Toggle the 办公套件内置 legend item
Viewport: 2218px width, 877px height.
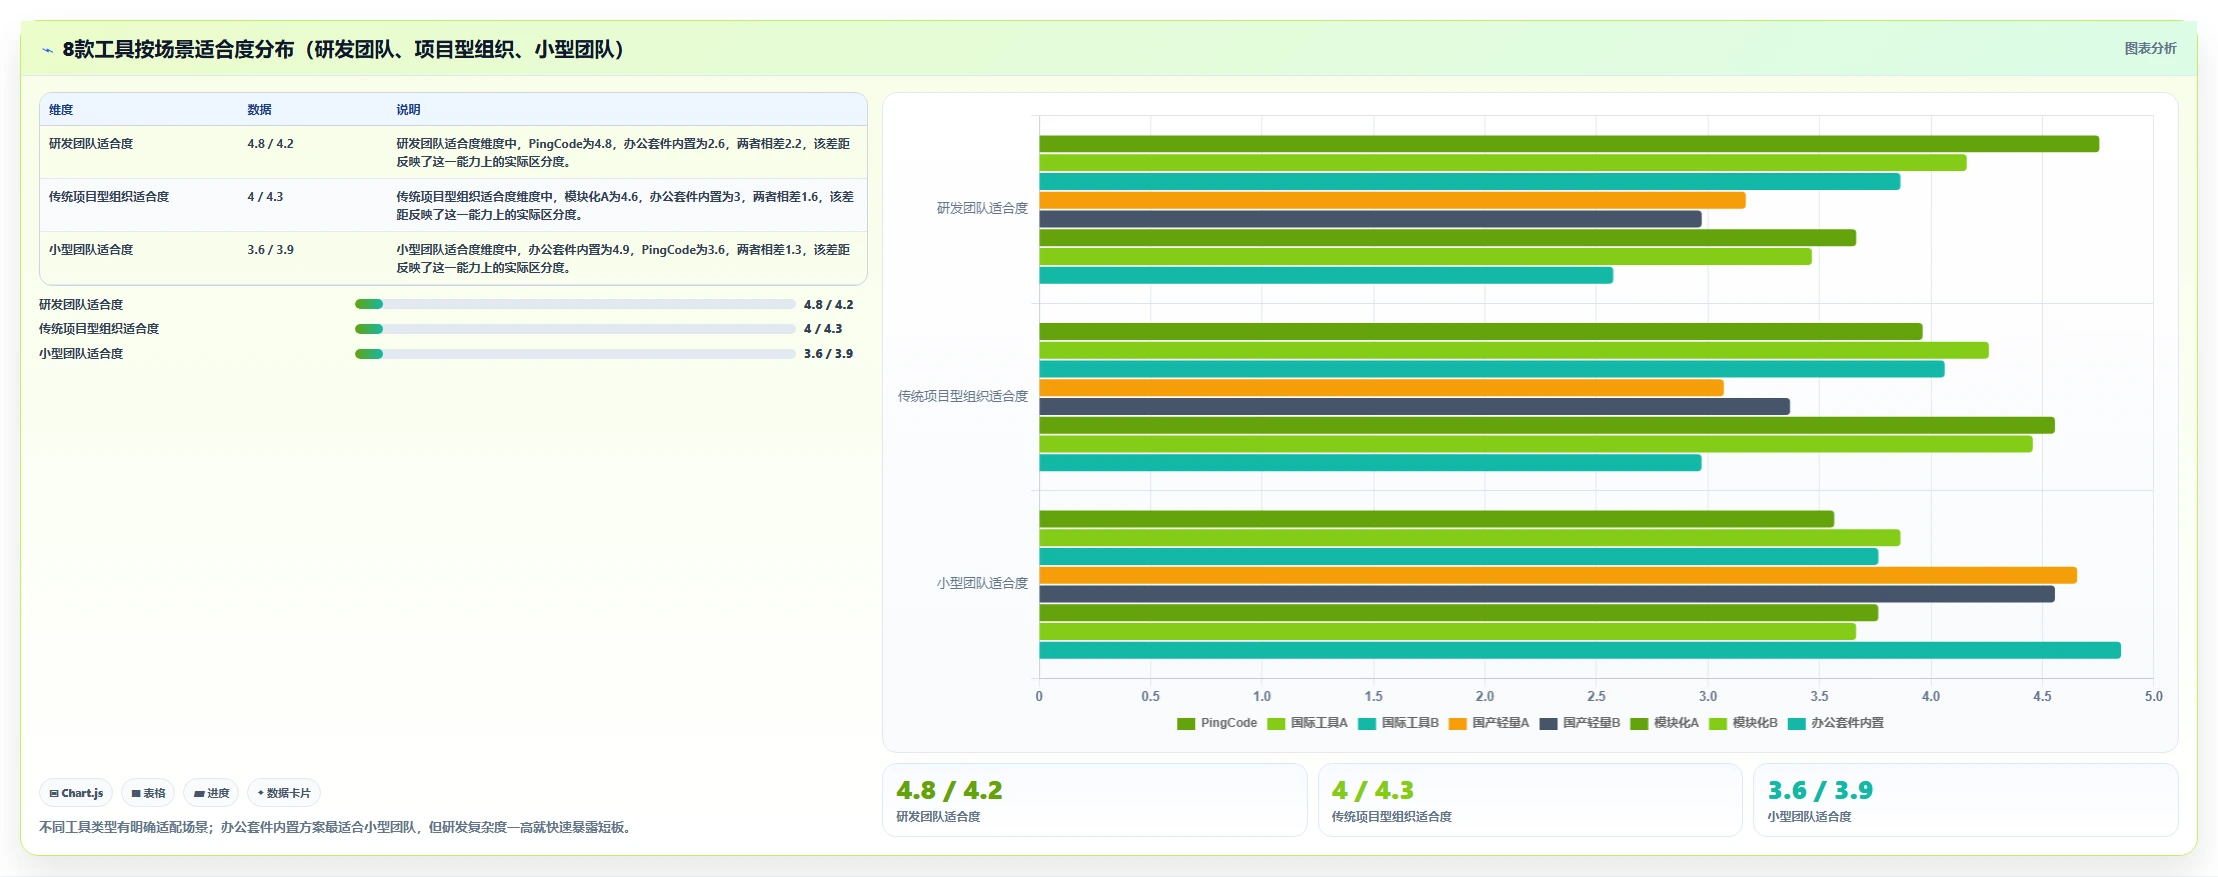click(1836, 723)
